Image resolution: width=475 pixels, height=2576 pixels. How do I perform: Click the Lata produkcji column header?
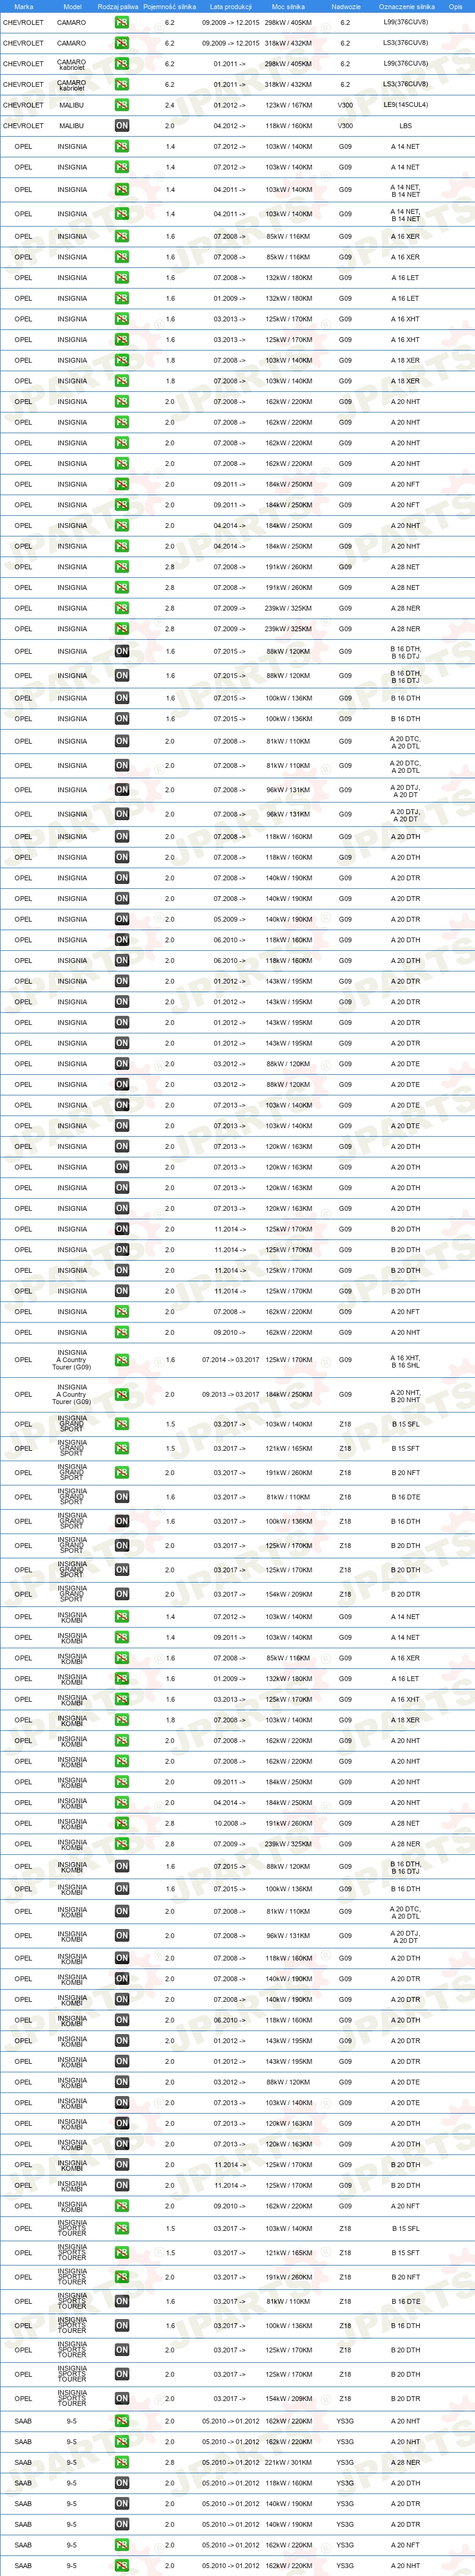point(231,6)
